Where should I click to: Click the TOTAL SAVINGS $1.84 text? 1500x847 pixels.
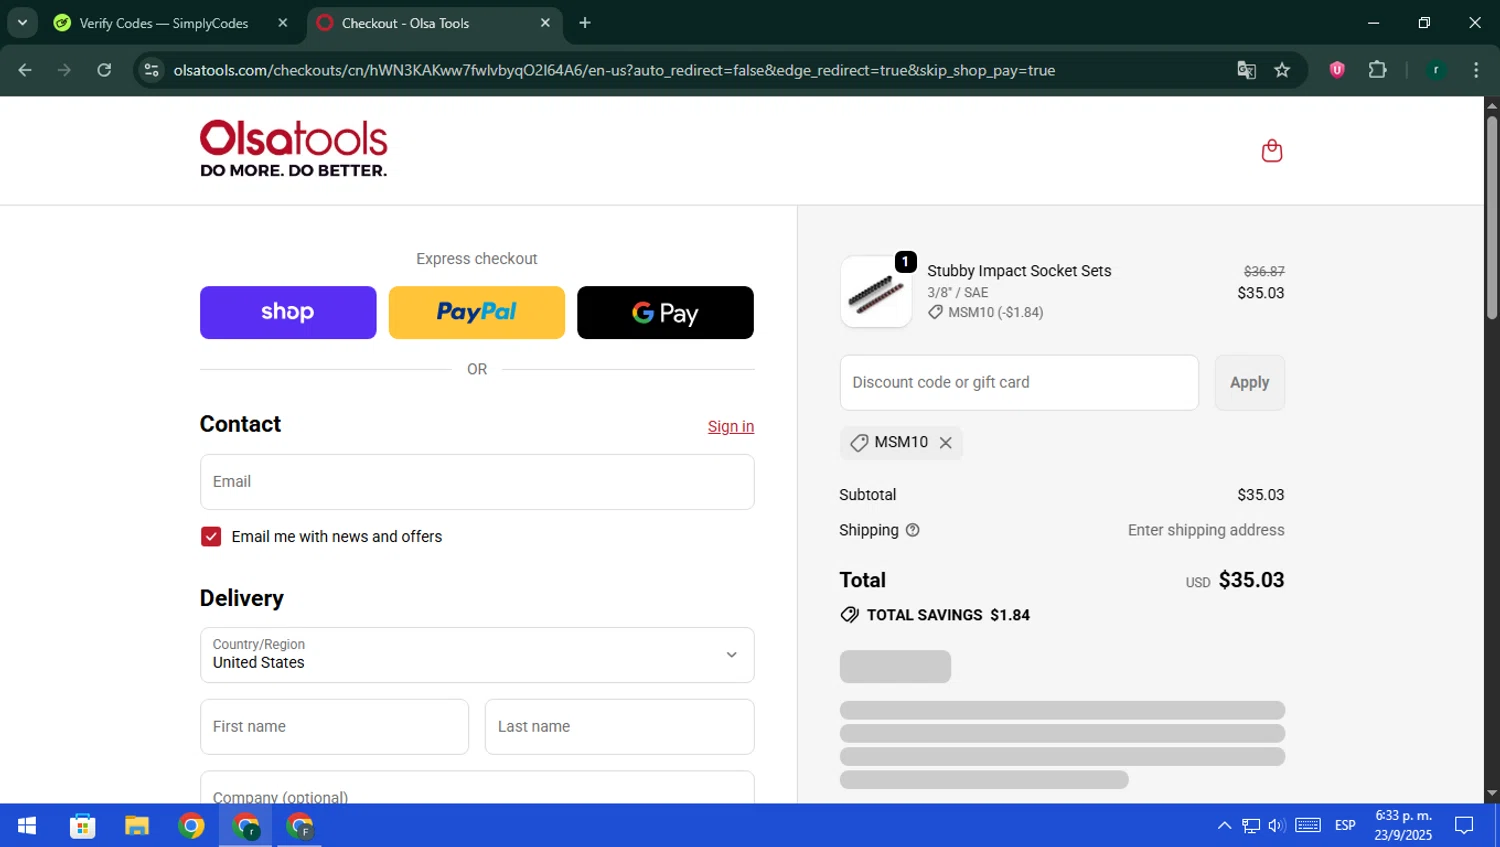(948, 615)
